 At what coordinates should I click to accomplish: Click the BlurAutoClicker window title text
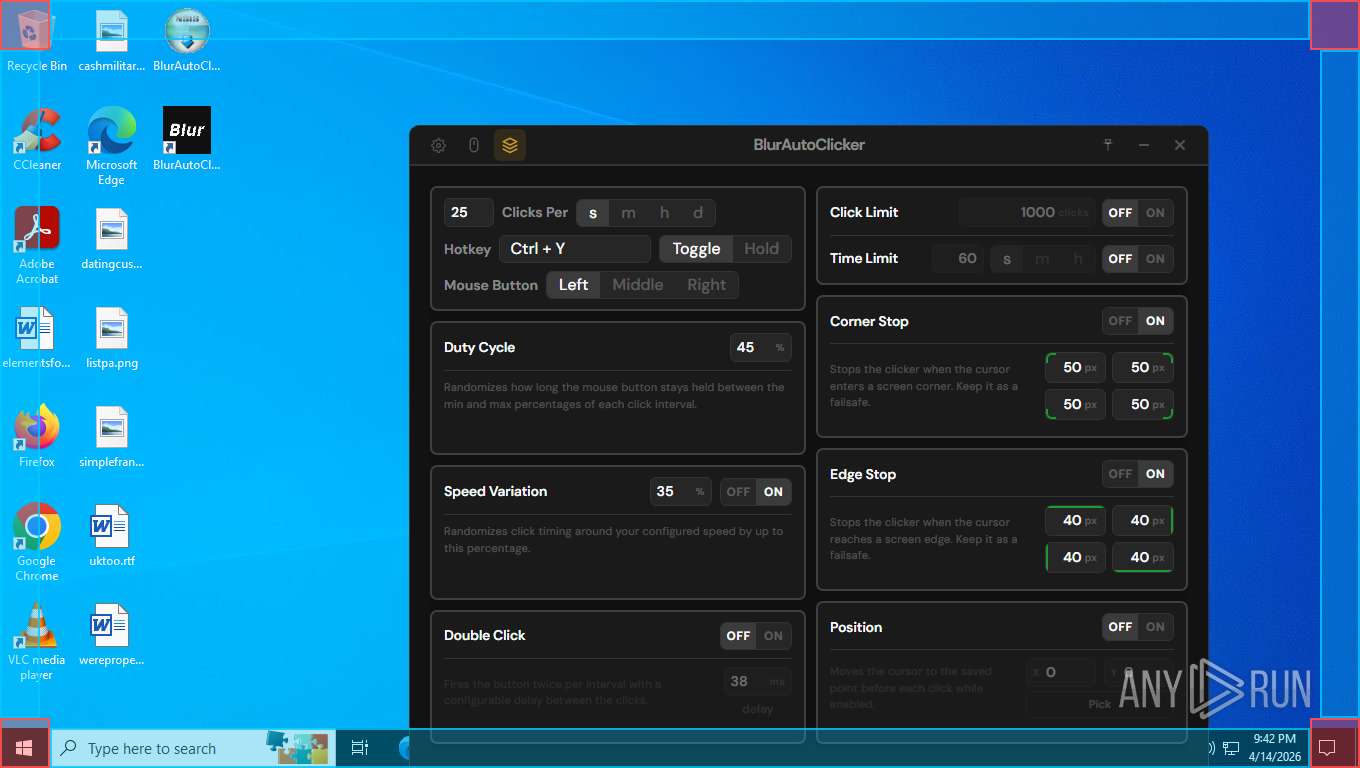[x=809, y=145]
